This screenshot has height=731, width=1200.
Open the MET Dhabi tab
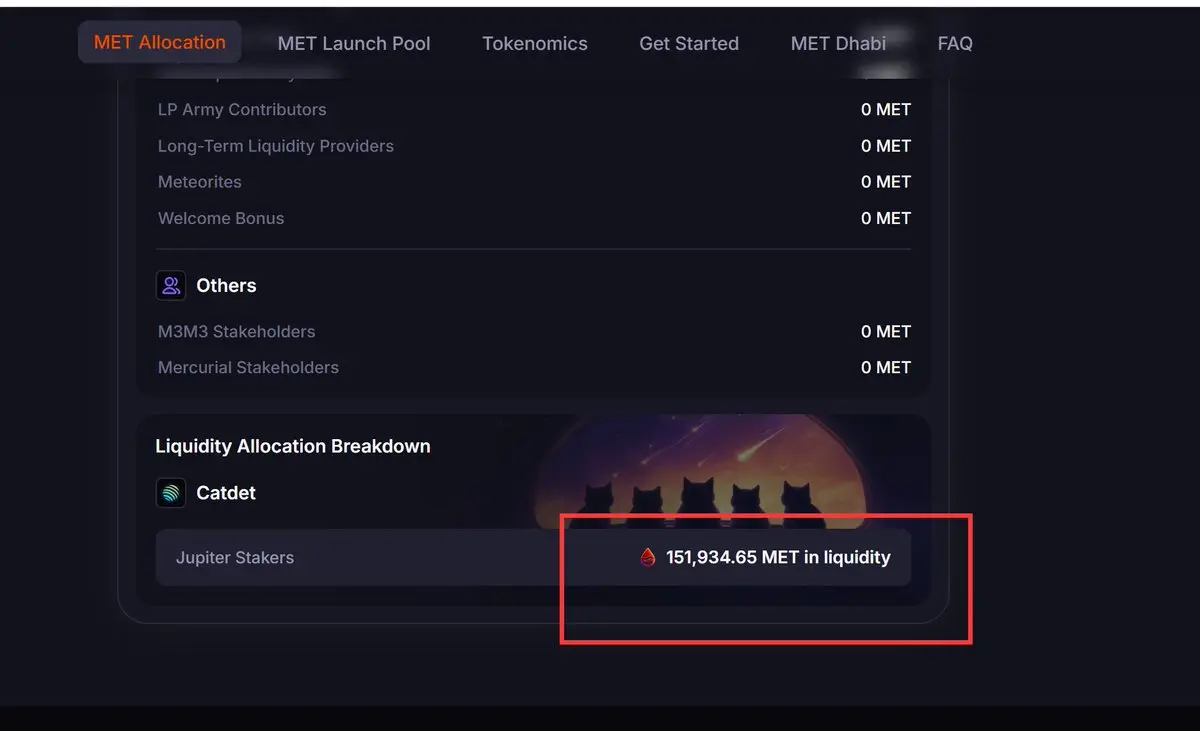[x=838, y=44]
